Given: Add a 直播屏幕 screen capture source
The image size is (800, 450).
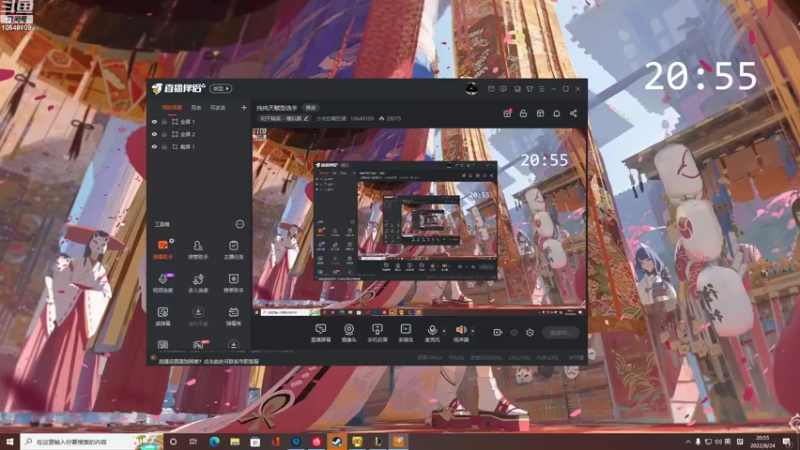Looking at the screenshot, I should (320, 333).
